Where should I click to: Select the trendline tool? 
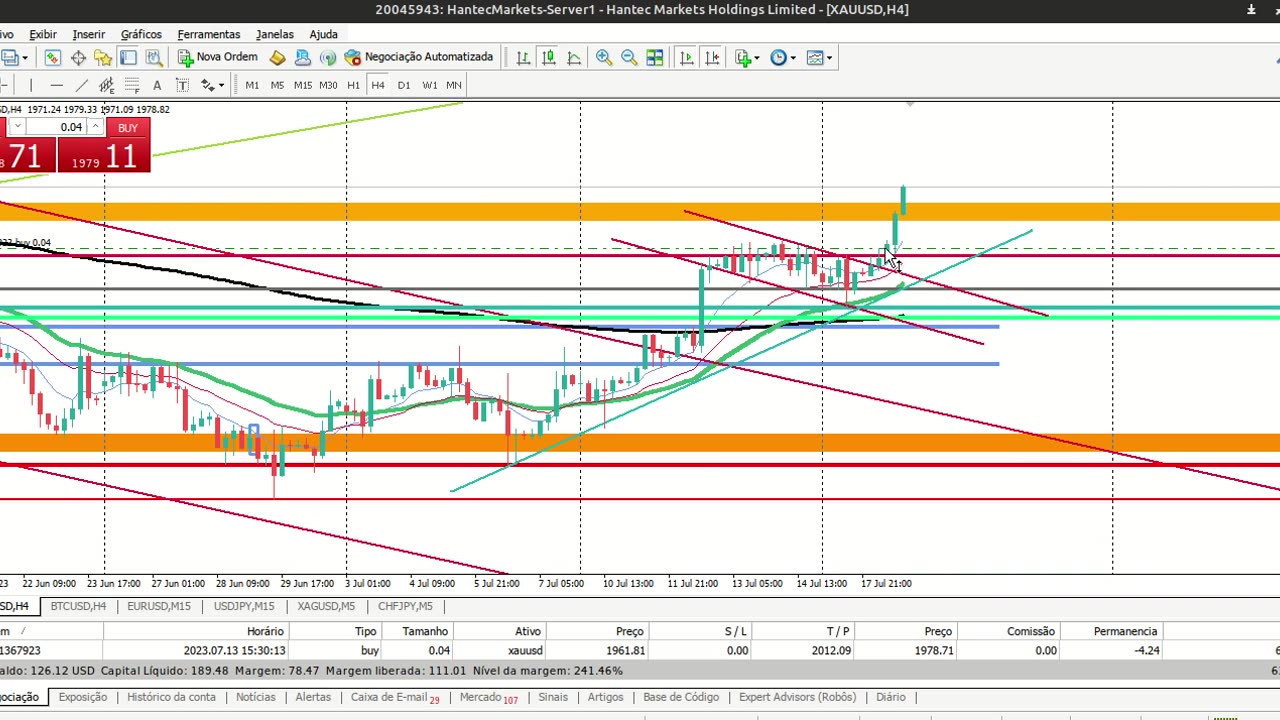[x=81, y=85]
